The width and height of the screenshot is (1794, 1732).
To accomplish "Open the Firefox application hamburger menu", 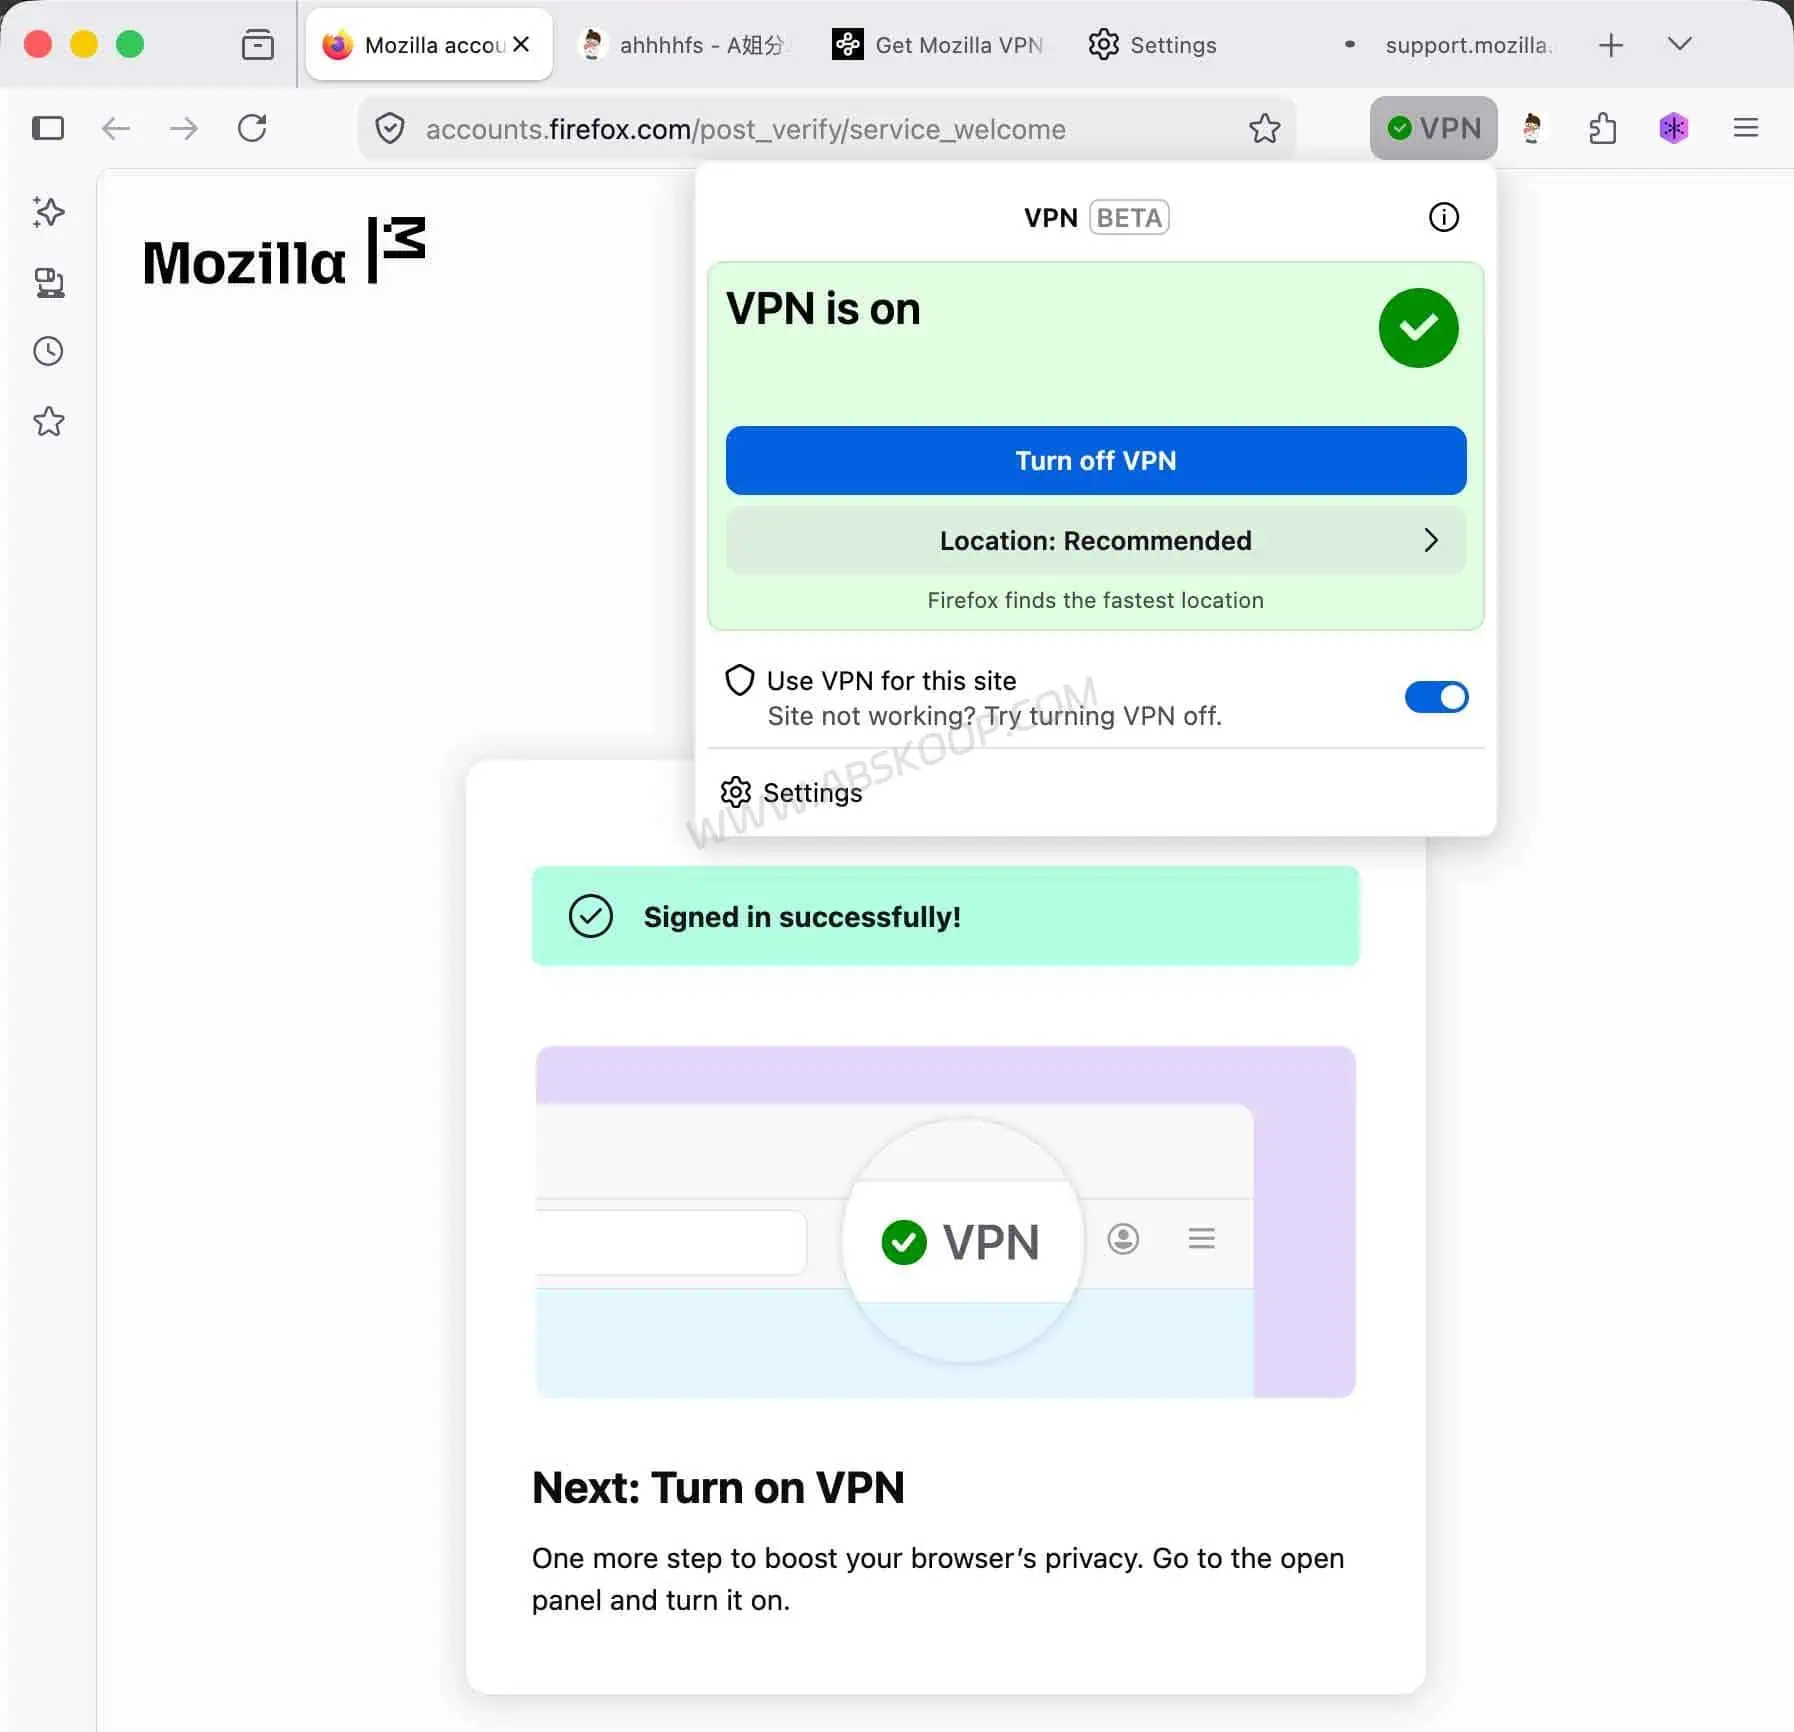I will [x=1745, y=128].
